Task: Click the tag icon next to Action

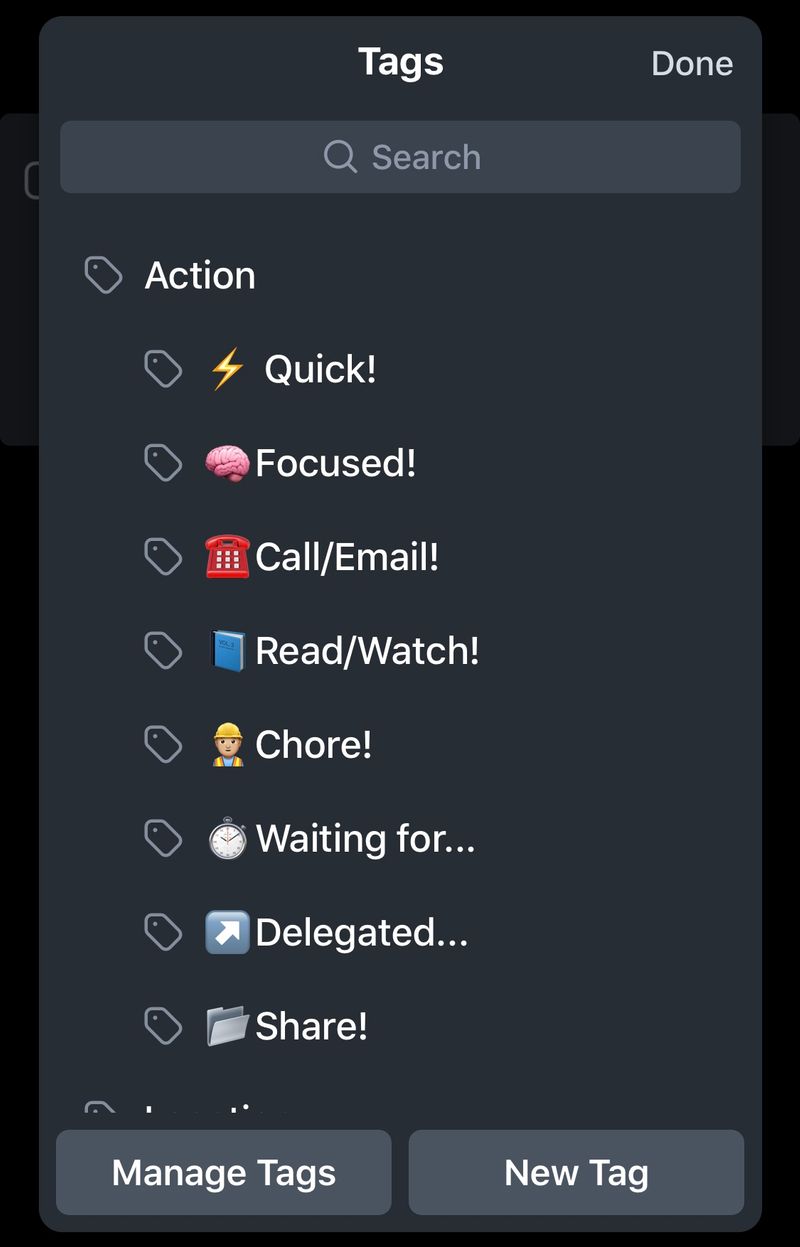Action: tap(103, 275)
